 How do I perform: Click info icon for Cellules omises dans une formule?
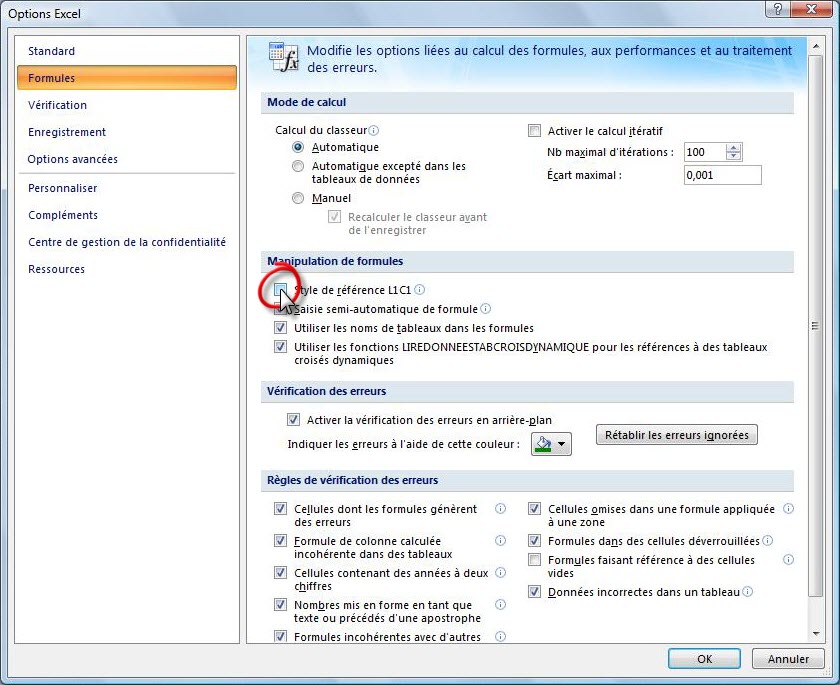[789, 508]
